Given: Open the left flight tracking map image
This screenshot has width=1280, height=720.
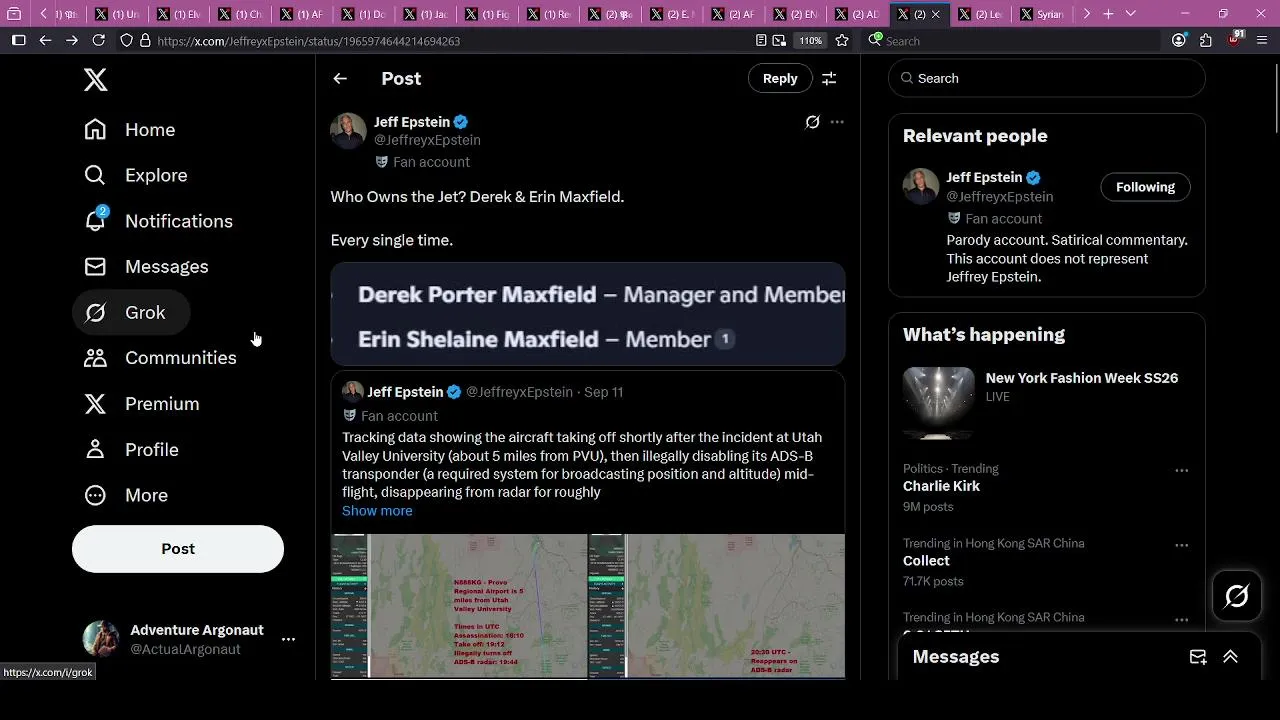Looking at the screenshot, I should click(459, 606).
